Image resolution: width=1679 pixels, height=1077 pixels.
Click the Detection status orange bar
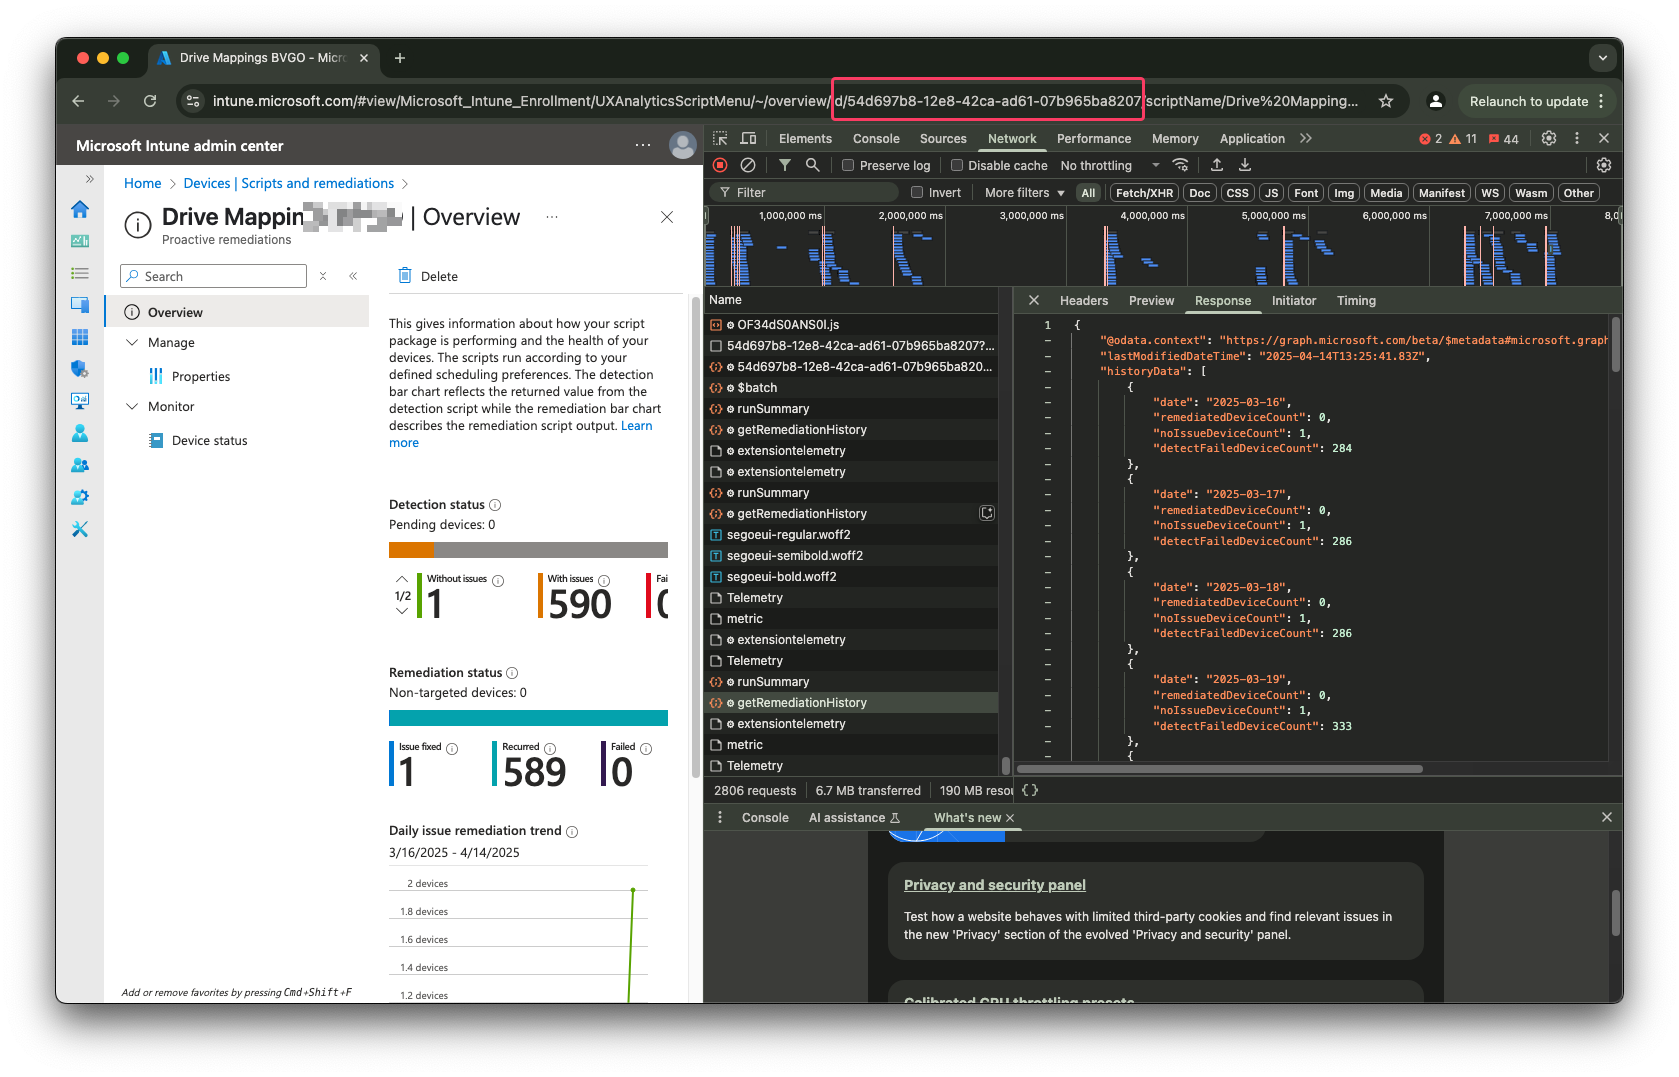click(411, 550)
